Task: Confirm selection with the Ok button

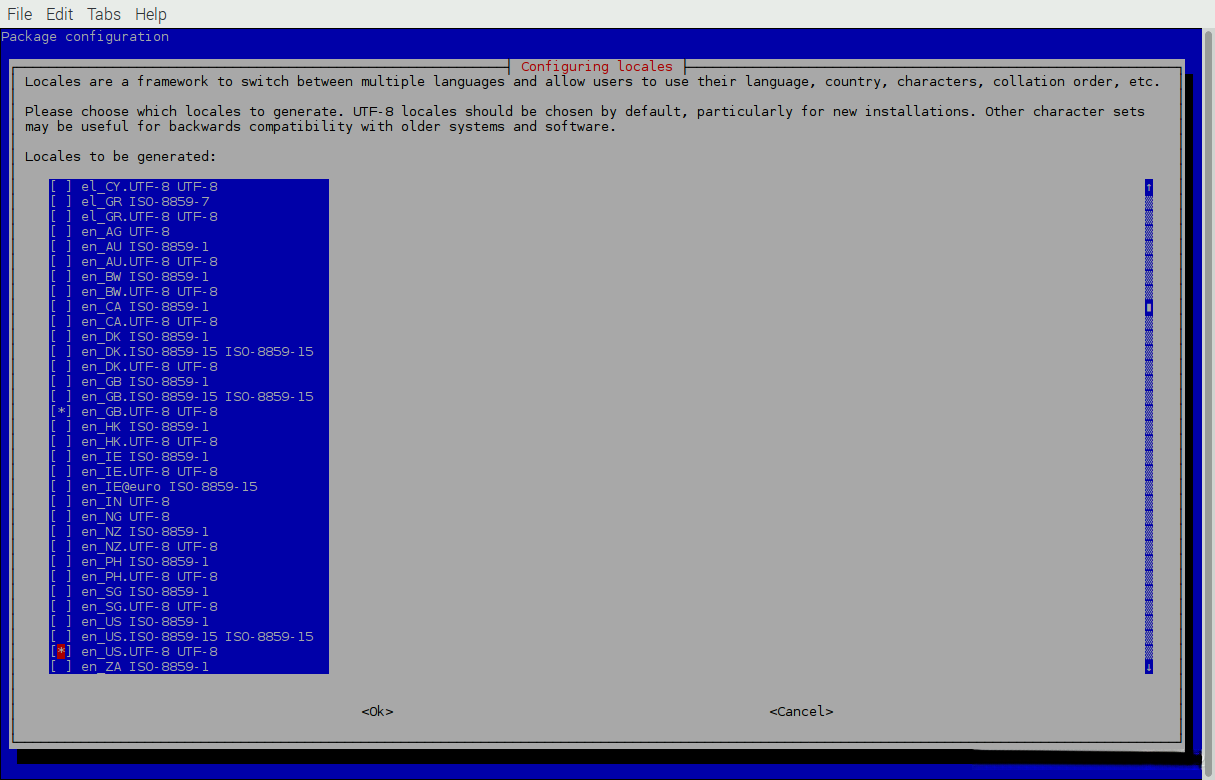Action: coord(377,712)
